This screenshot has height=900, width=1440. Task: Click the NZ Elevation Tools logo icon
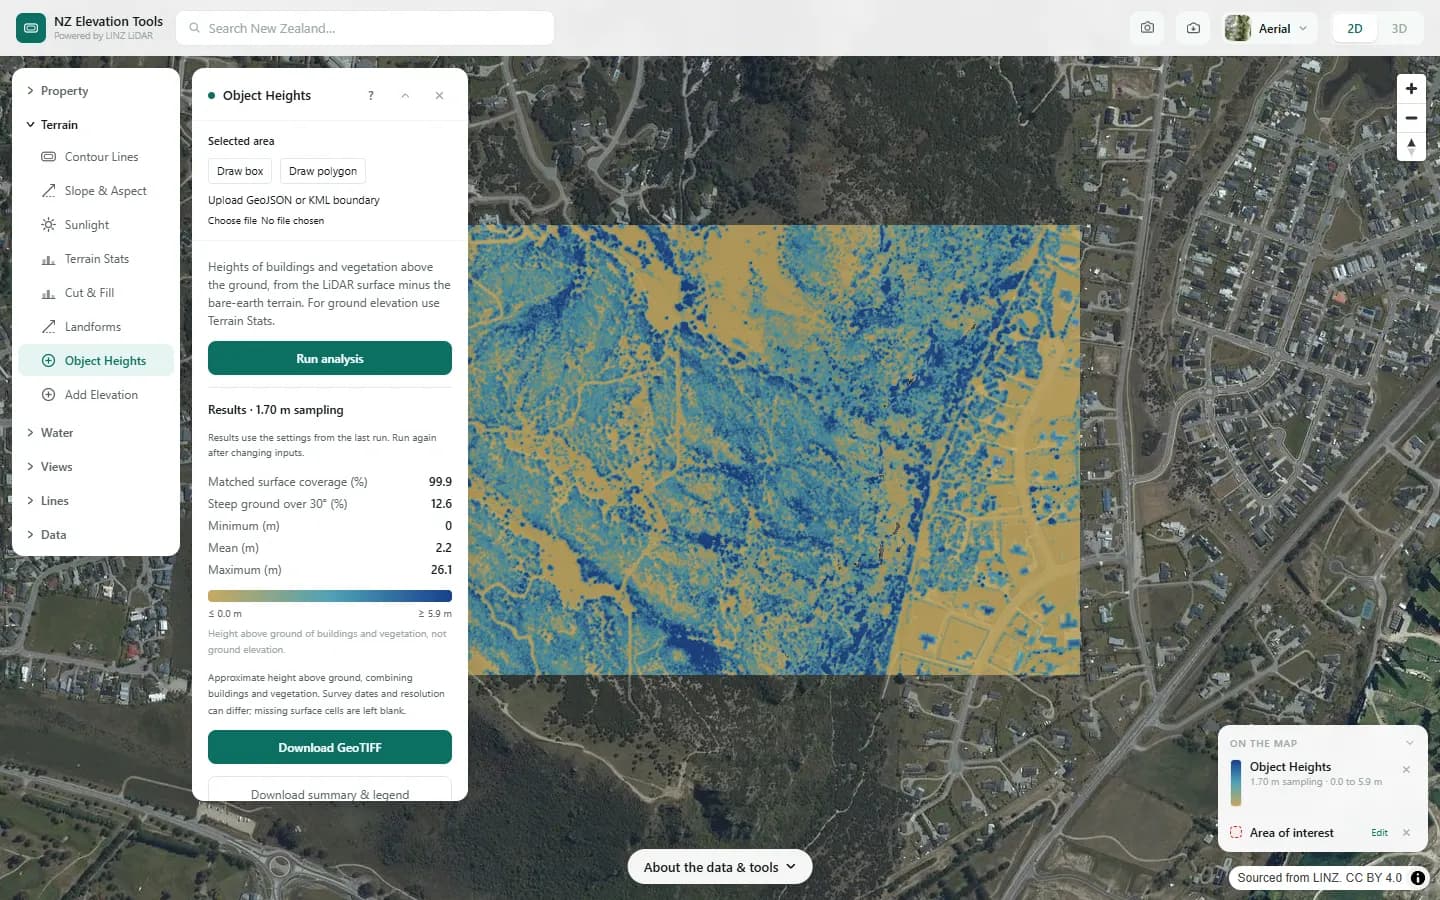[31, 28]
